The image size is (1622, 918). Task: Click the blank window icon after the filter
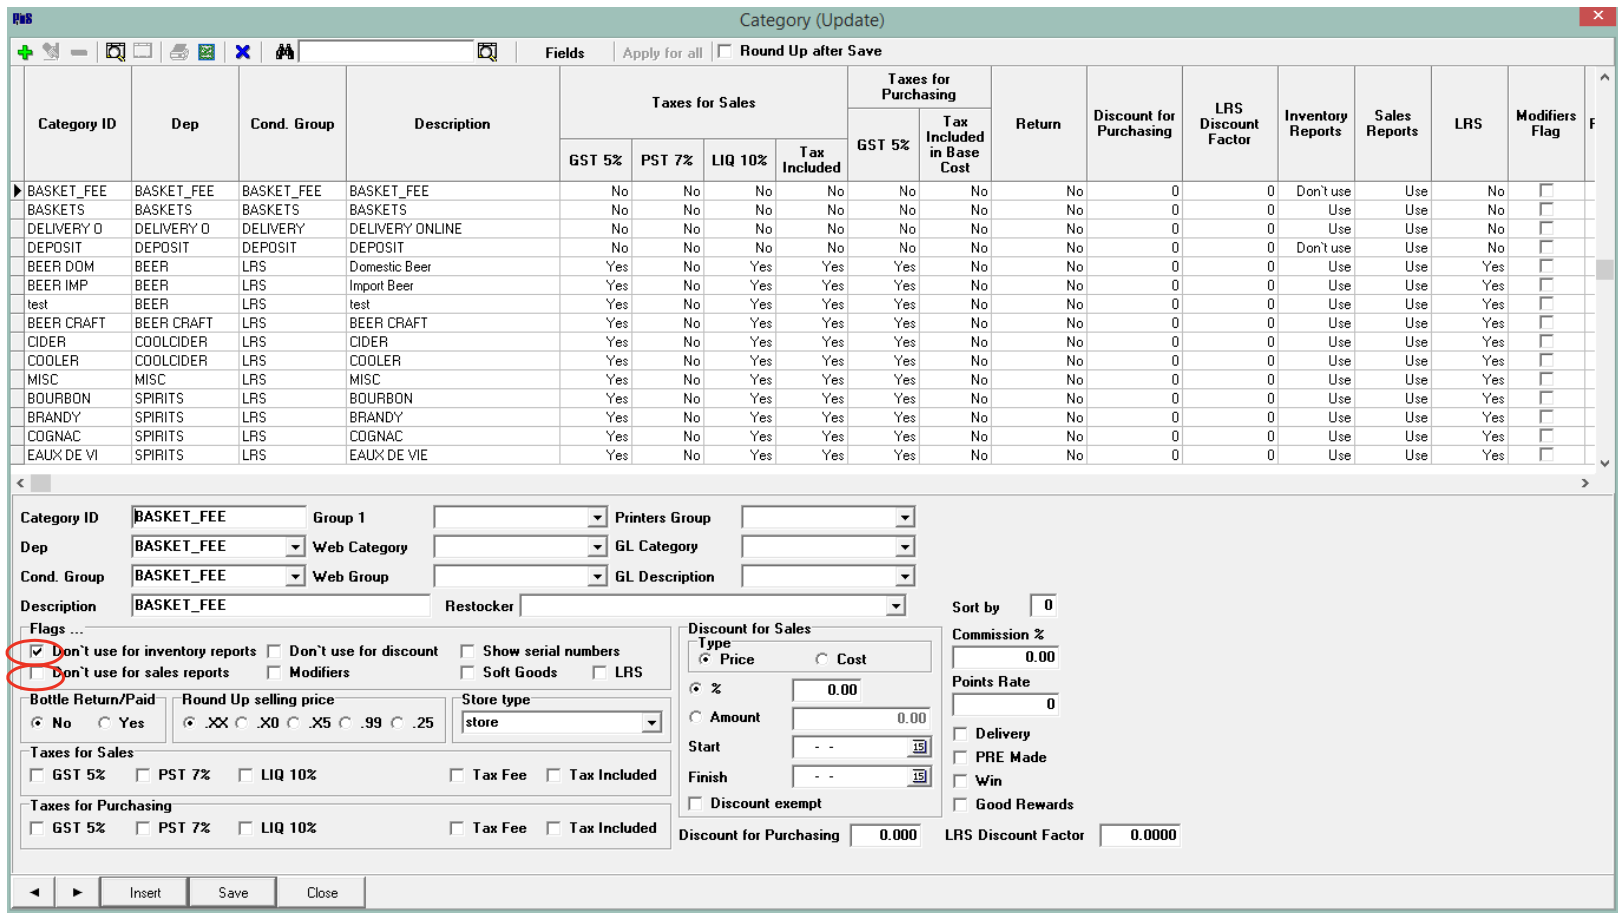pyautogui.click(x=143, y=51)
